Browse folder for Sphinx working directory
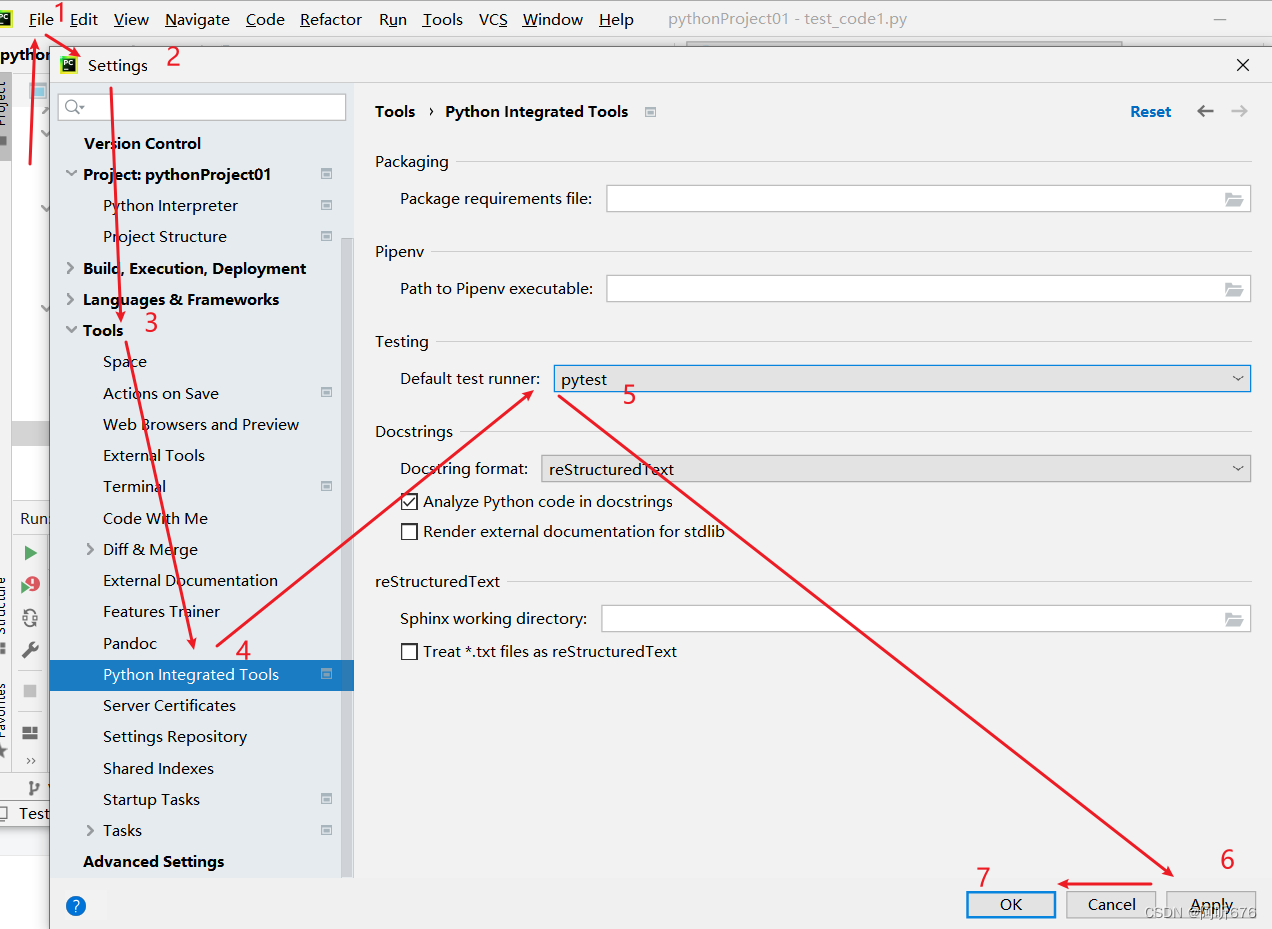Viewport: 1272px width, 929px height. coord(1234,619)
